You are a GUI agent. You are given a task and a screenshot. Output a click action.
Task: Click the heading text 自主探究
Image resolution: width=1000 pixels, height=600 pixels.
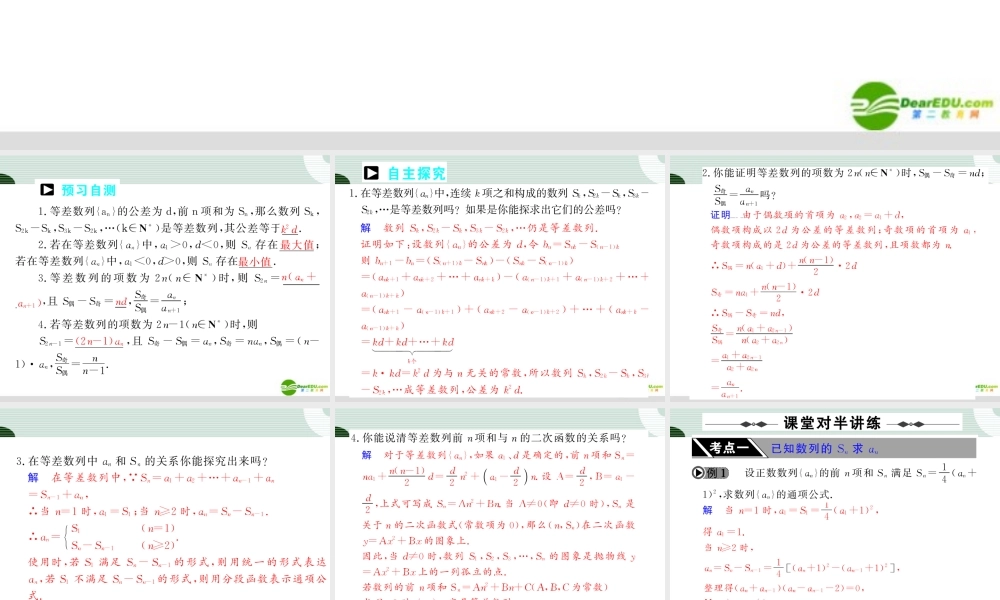tap(416, 173)
